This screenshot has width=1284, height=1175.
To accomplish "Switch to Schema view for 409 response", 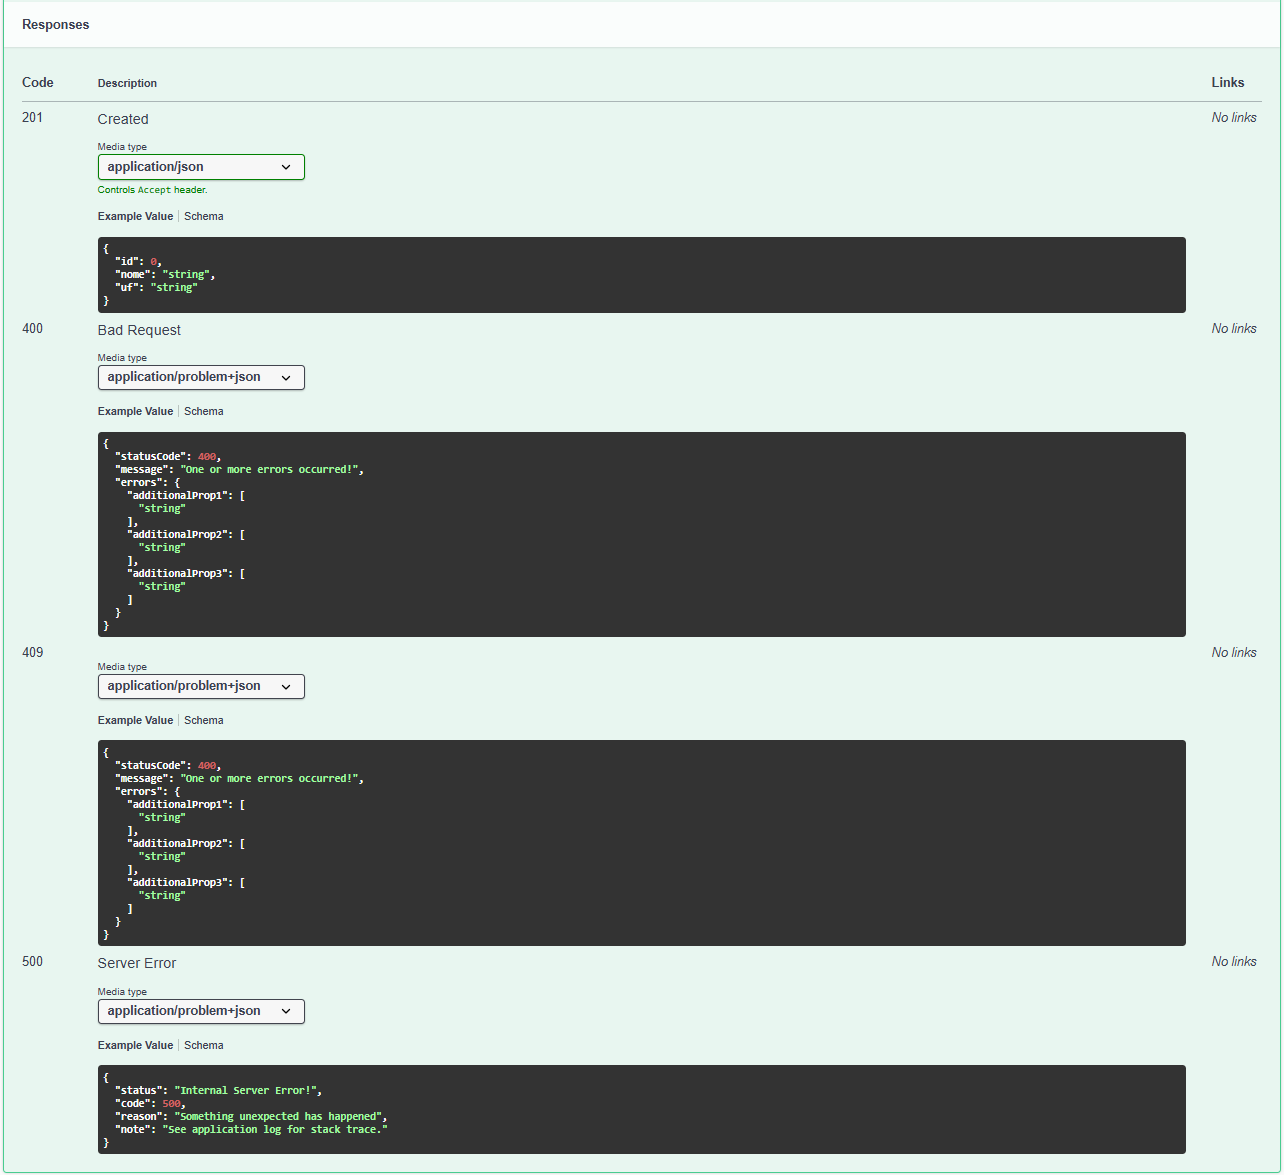I will pos(203,720).
